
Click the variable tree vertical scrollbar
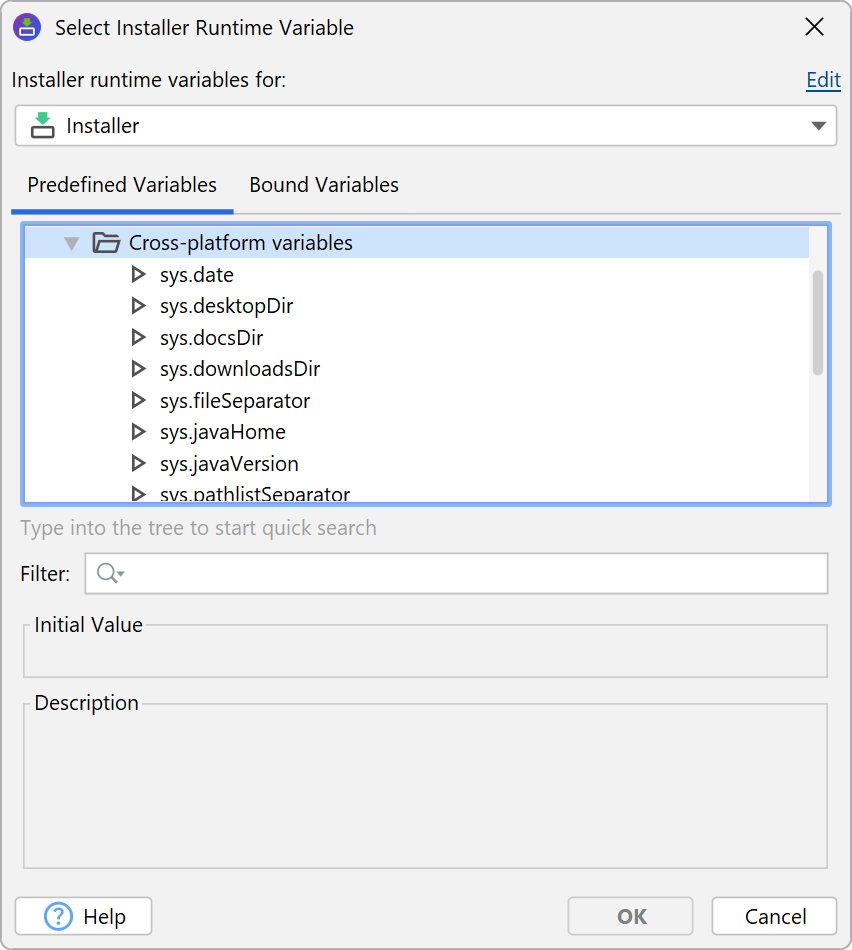tap(817, 322)
